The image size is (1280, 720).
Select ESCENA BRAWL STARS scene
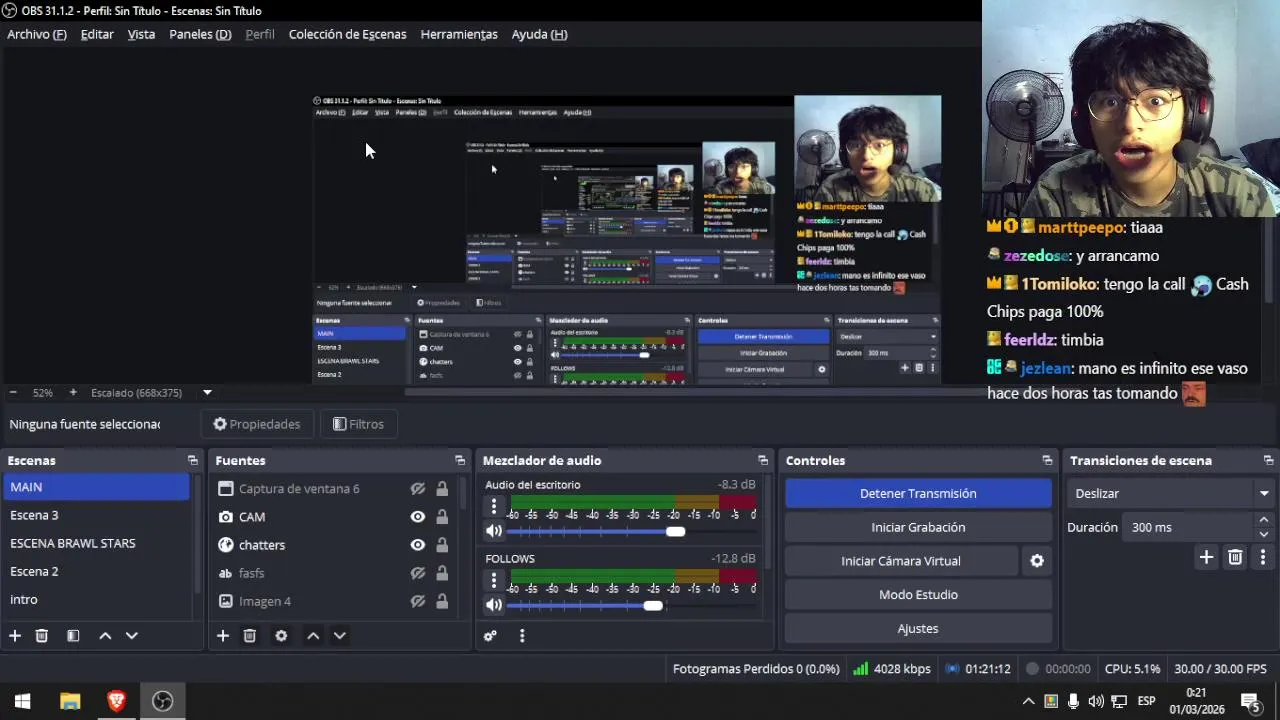[96, 544]
